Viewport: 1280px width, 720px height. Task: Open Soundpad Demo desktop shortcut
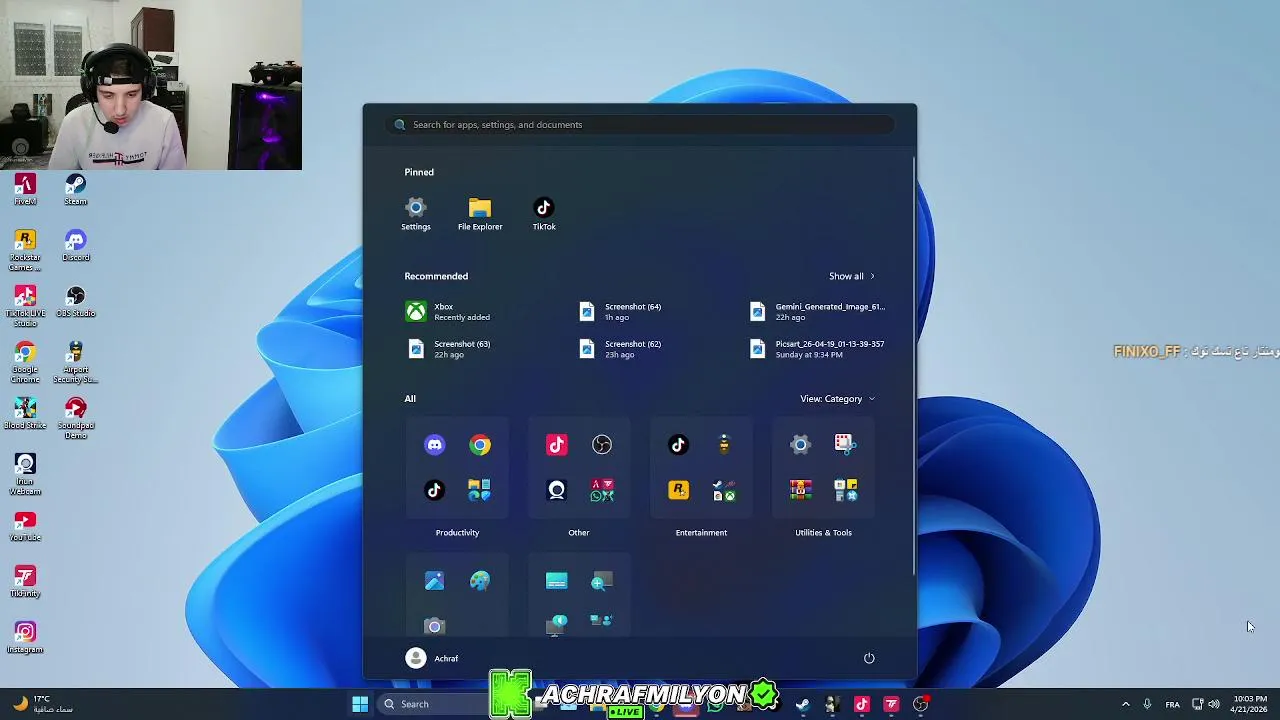tap(76, 418)
